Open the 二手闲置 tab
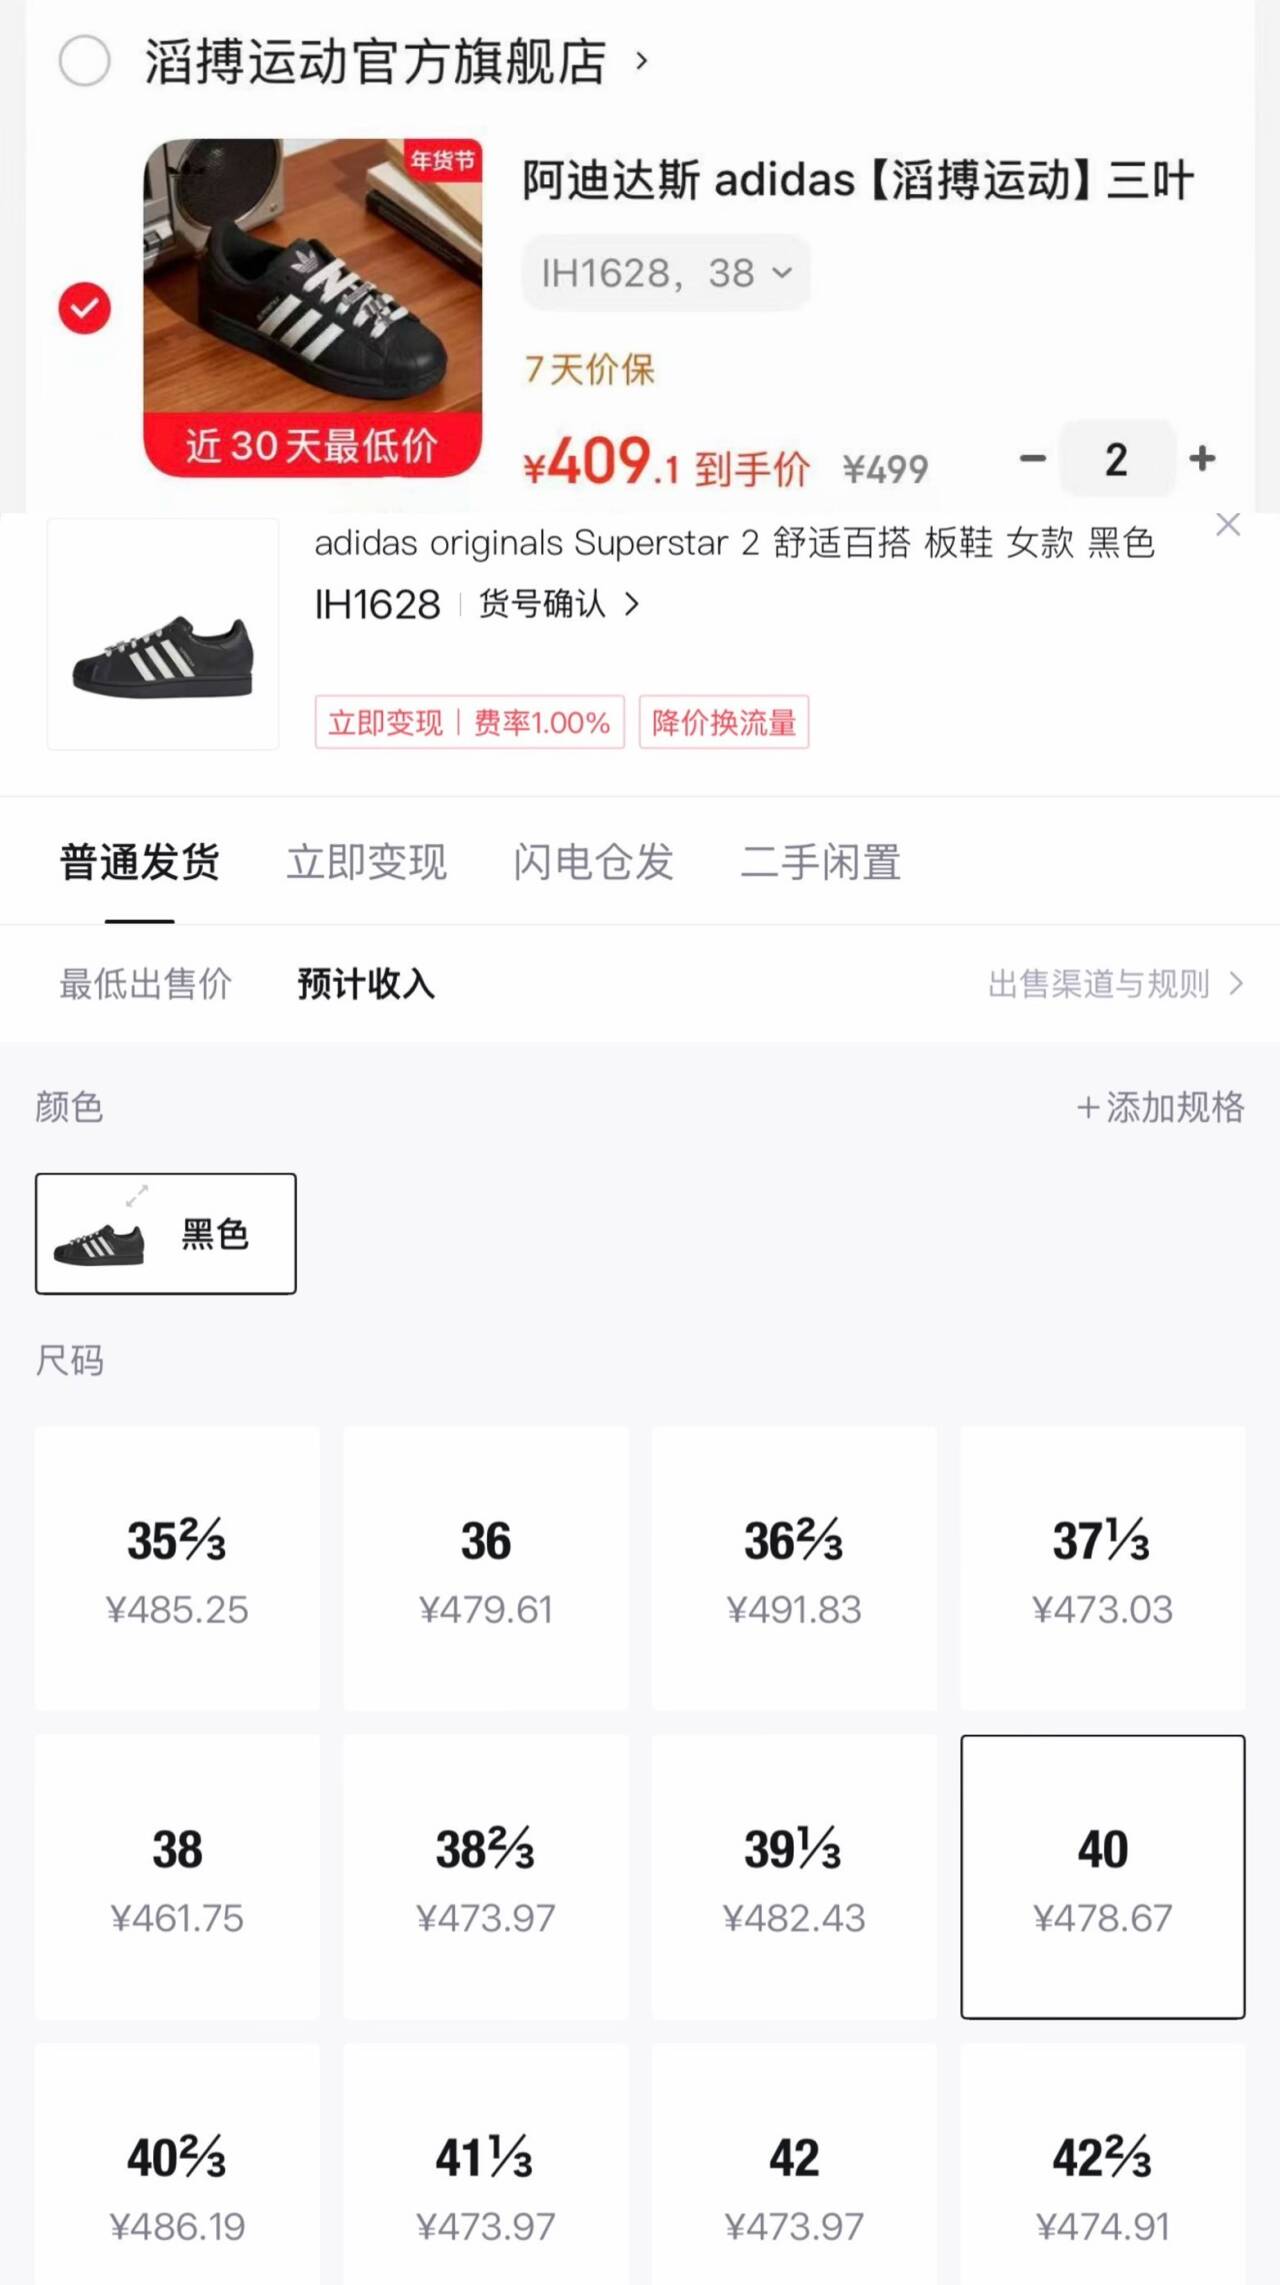The height and width of the screenshot is (2285, 1280). pos(820,862)
